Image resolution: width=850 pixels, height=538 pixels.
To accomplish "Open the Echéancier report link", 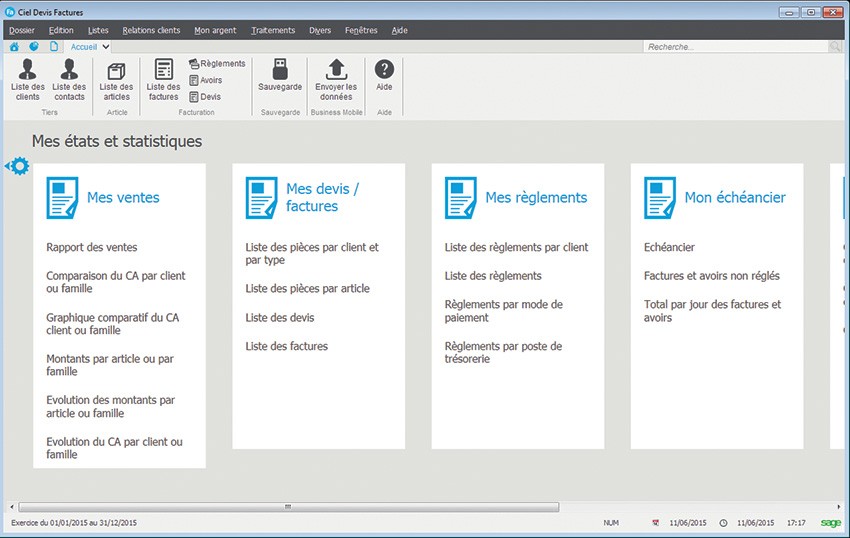I will 669,247.
